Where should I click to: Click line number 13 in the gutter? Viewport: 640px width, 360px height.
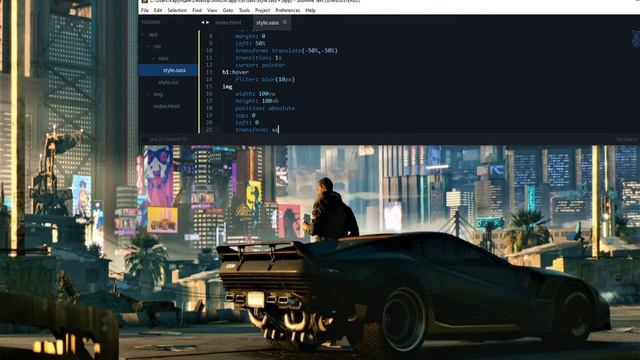[209, 72]
